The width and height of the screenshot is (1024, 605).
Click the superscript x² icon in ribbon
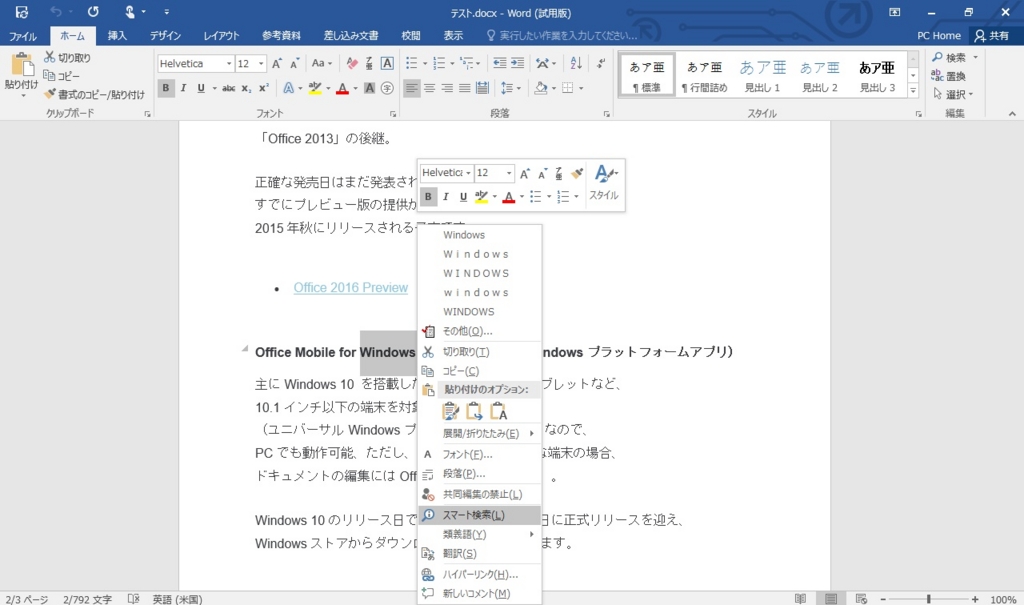pyautogui.click(x=263, y=88)
